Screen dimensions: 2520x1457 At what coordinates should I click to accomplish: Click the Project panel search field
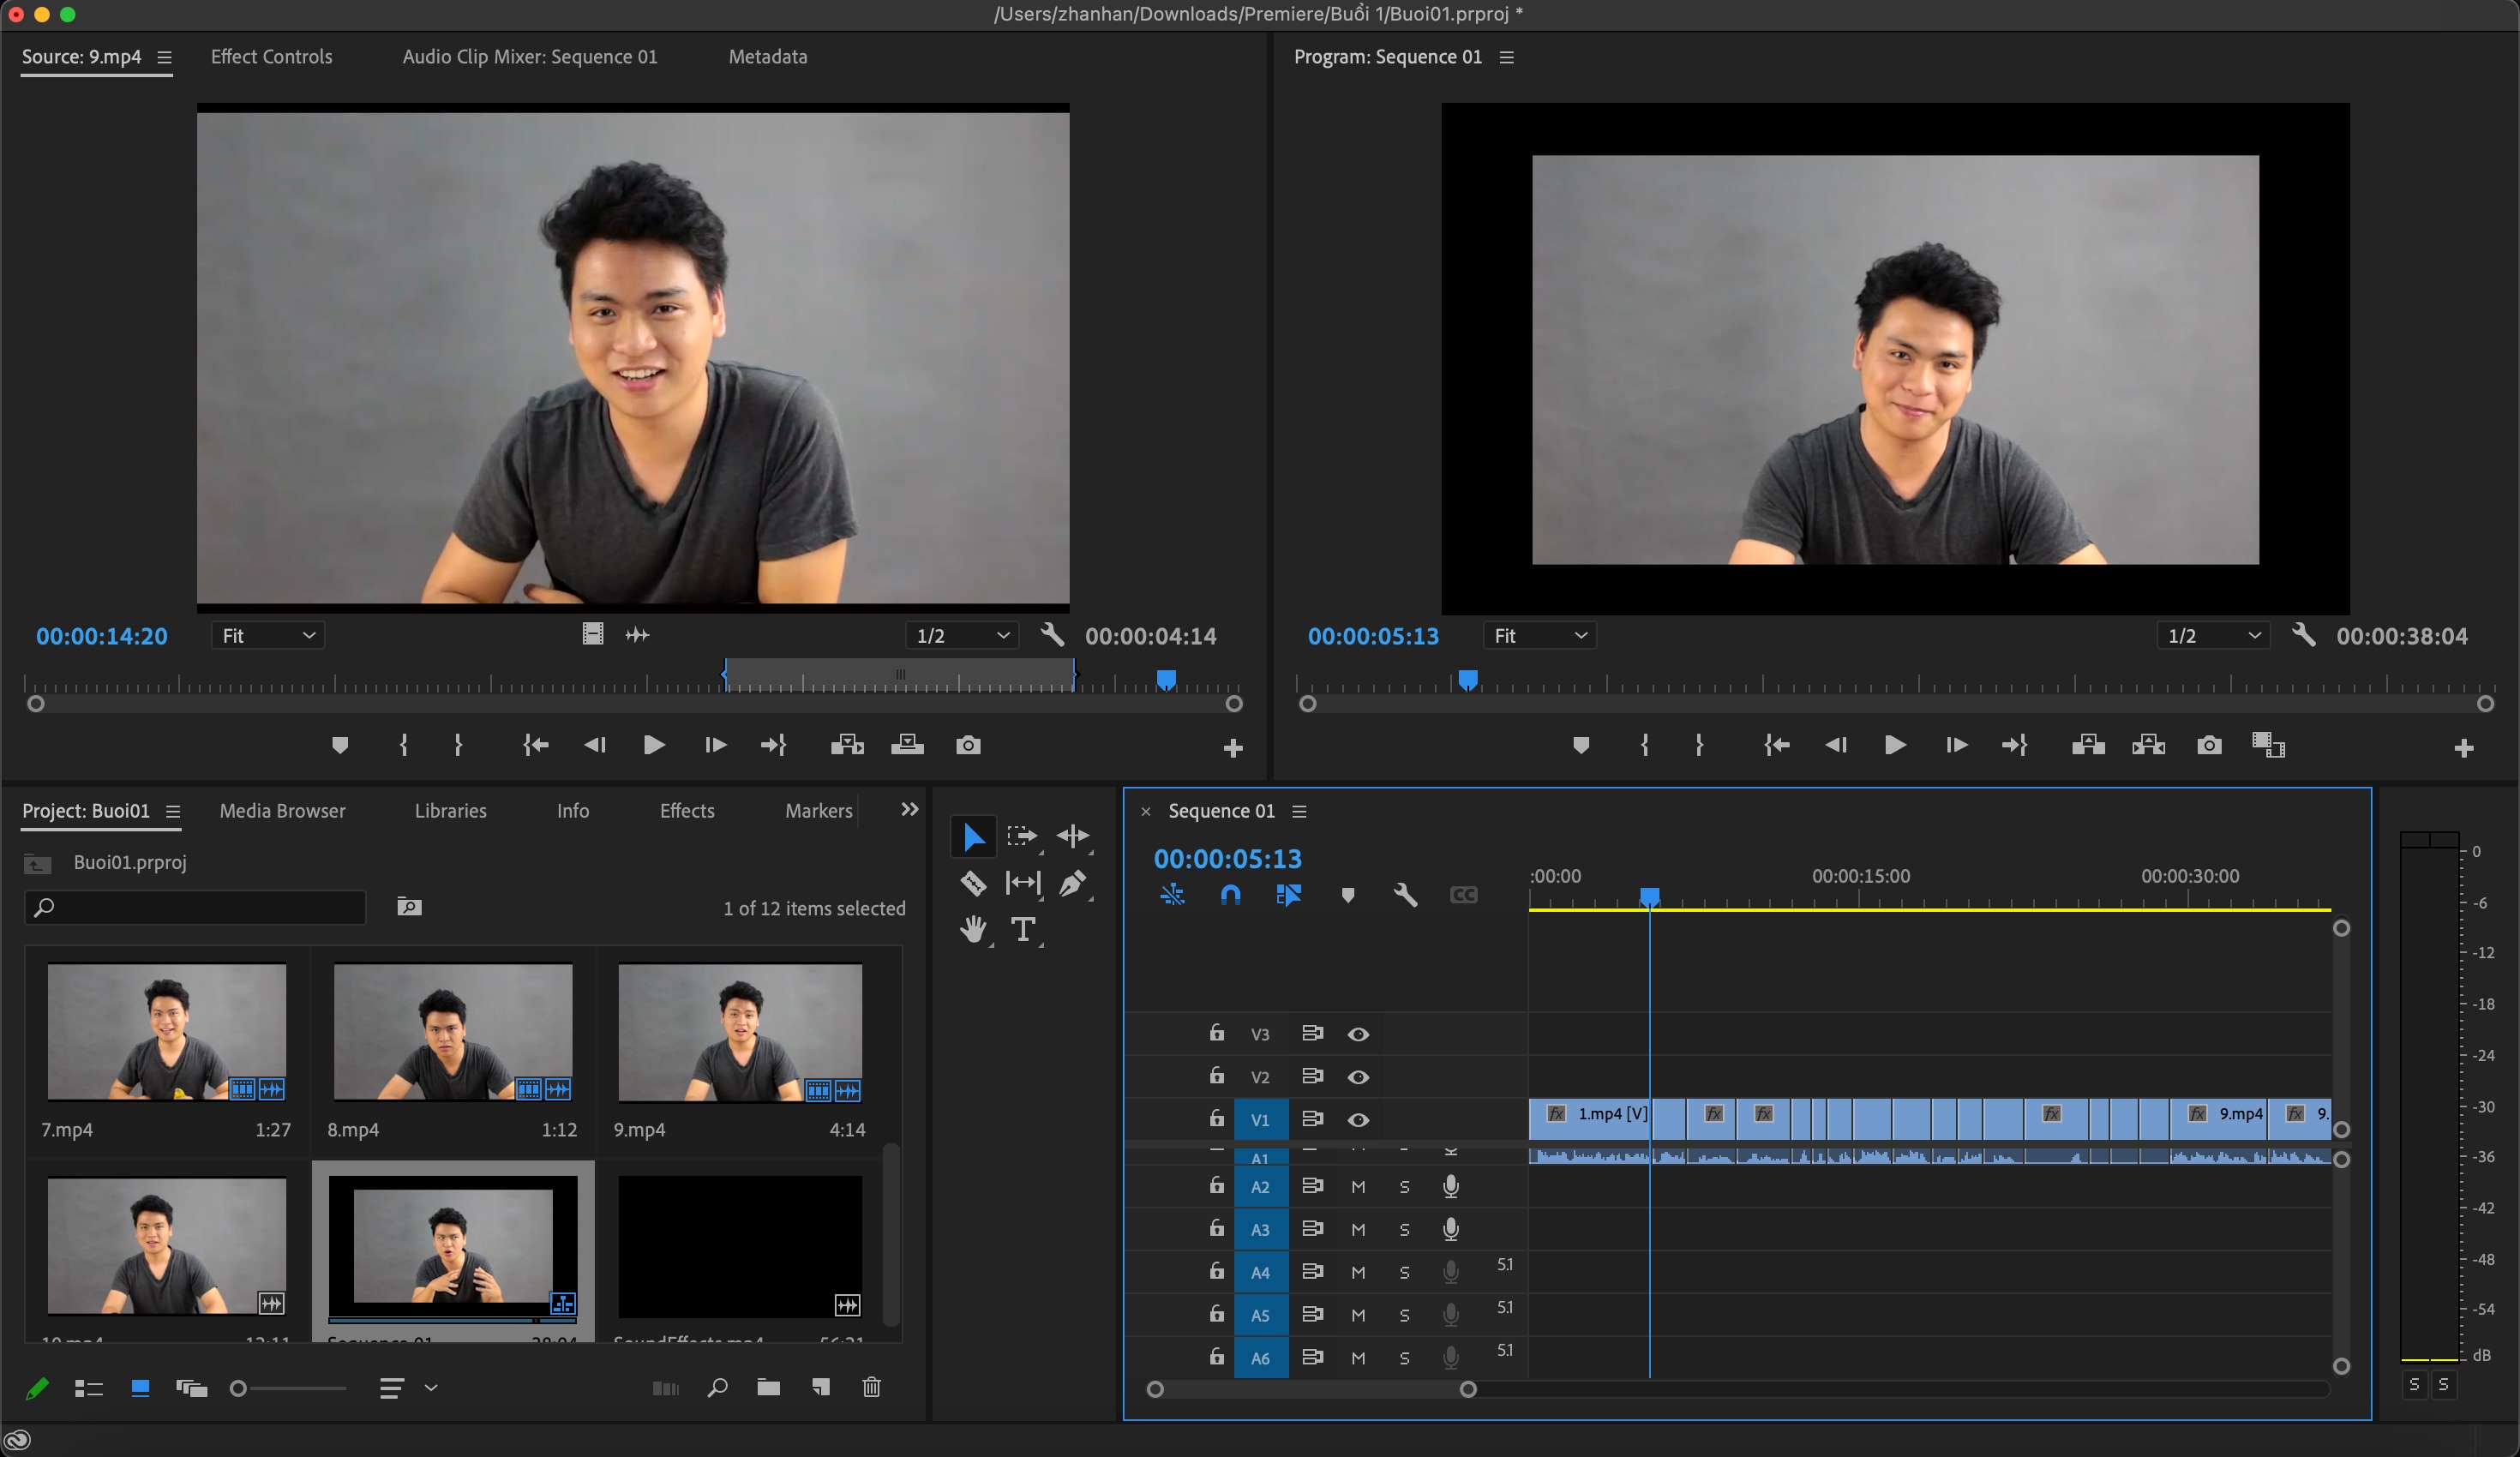(x=196, y=907)
